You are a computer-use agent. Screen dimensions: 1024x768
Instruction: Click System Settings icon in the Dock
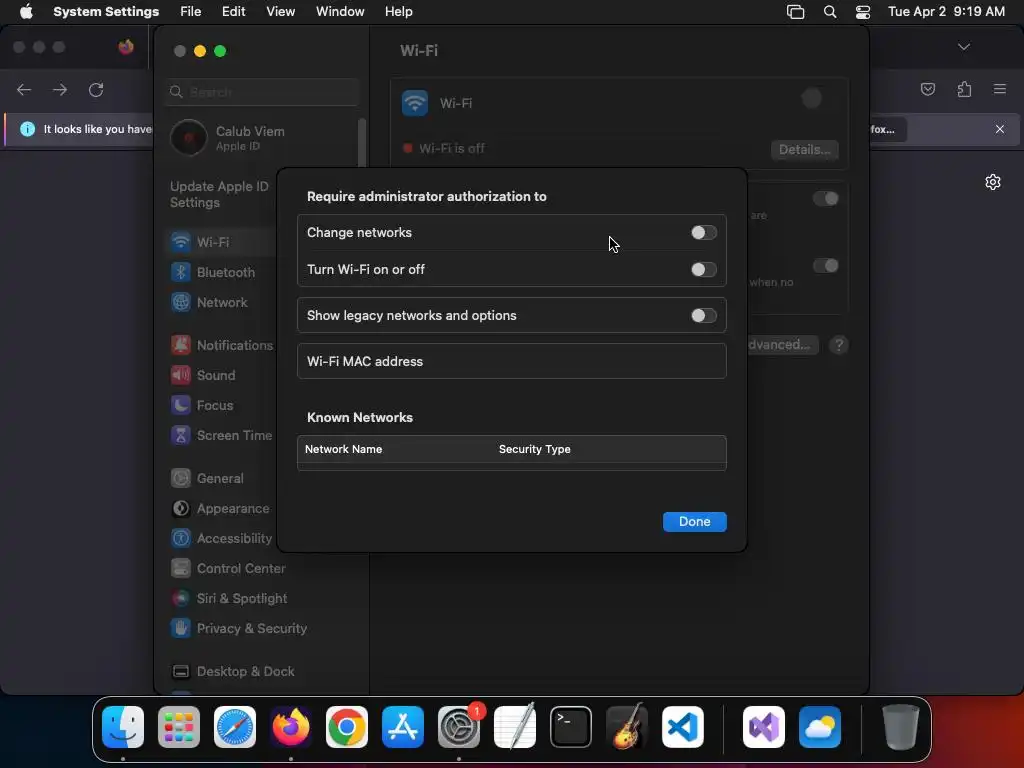point(459,727)
